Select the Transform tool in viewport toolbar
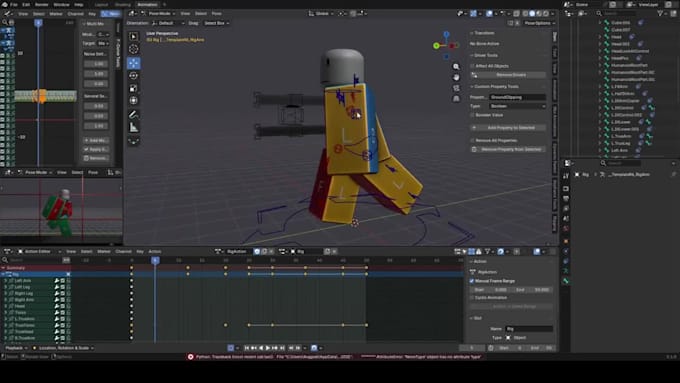This screenshot has width=680, height=383. coord(134,100)
